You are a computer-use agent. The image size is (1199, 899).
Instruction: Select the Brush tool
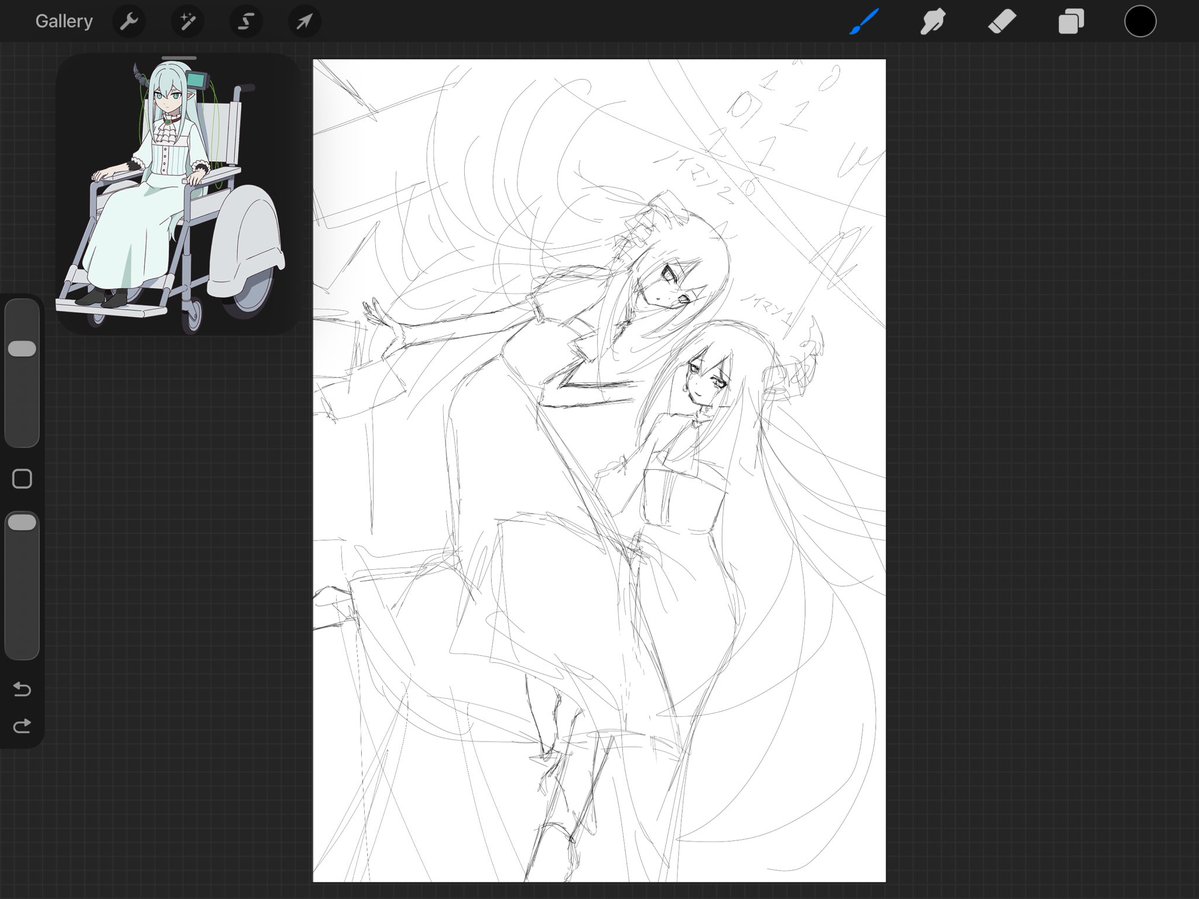[x=864, y=21]
